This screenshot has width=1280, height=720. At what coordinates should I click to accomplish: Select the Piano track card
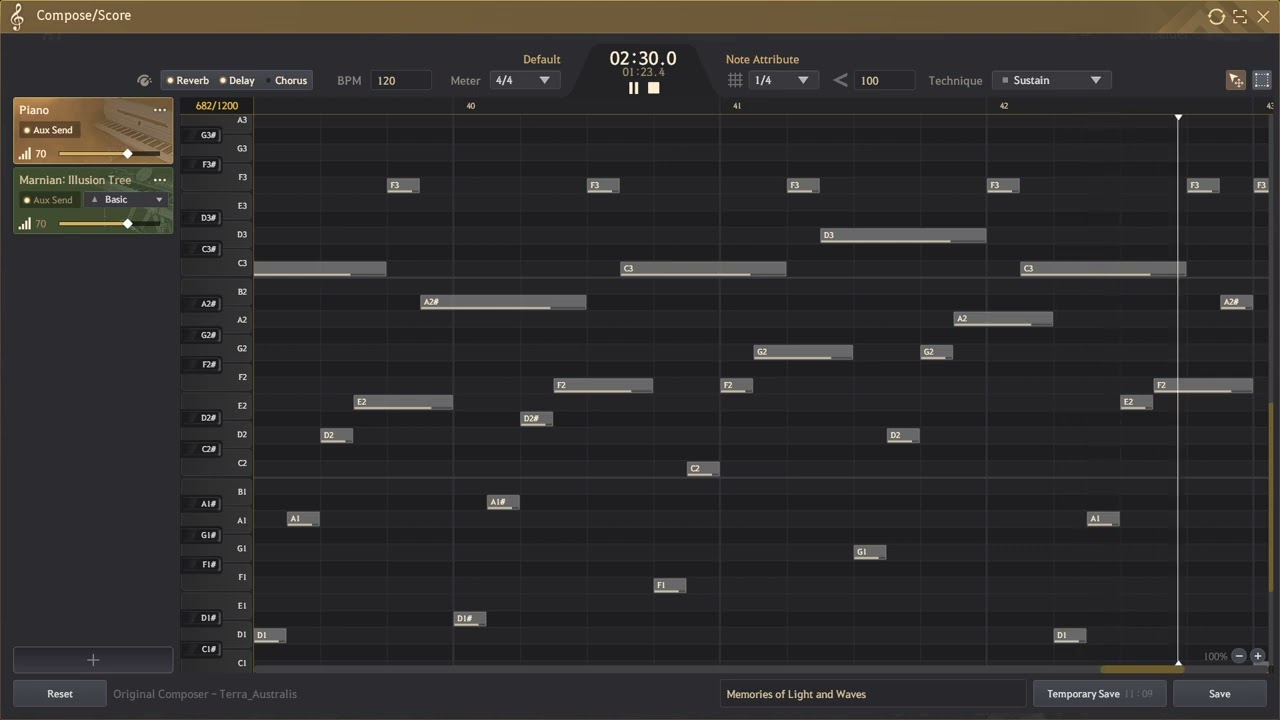[93, 130]
